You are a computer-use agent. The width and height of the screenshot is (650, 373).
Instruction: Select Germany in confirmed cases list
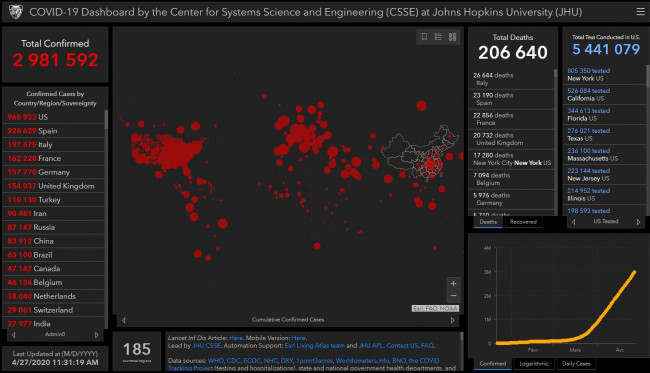(54, 172)
